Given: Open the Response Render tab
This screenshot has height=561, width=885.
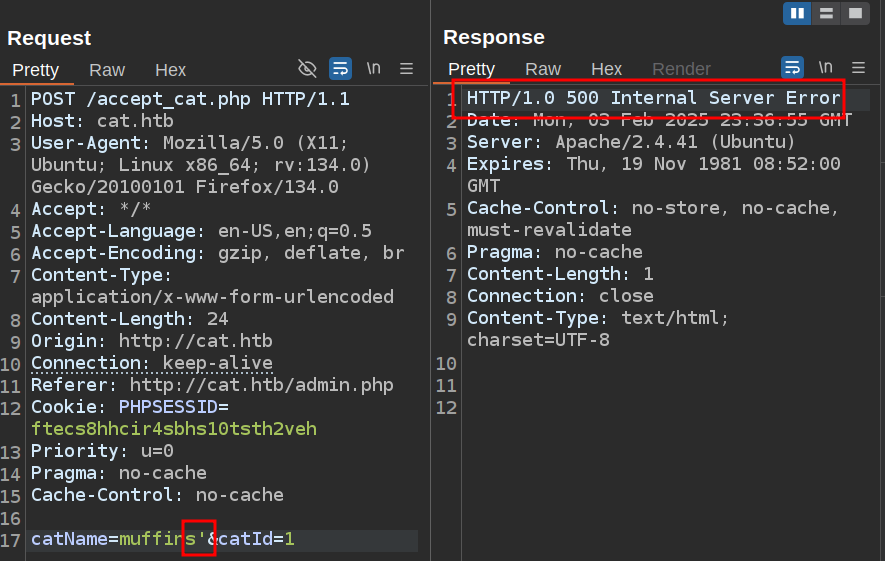Looking at the screenshot, I should tap(681, 69).
